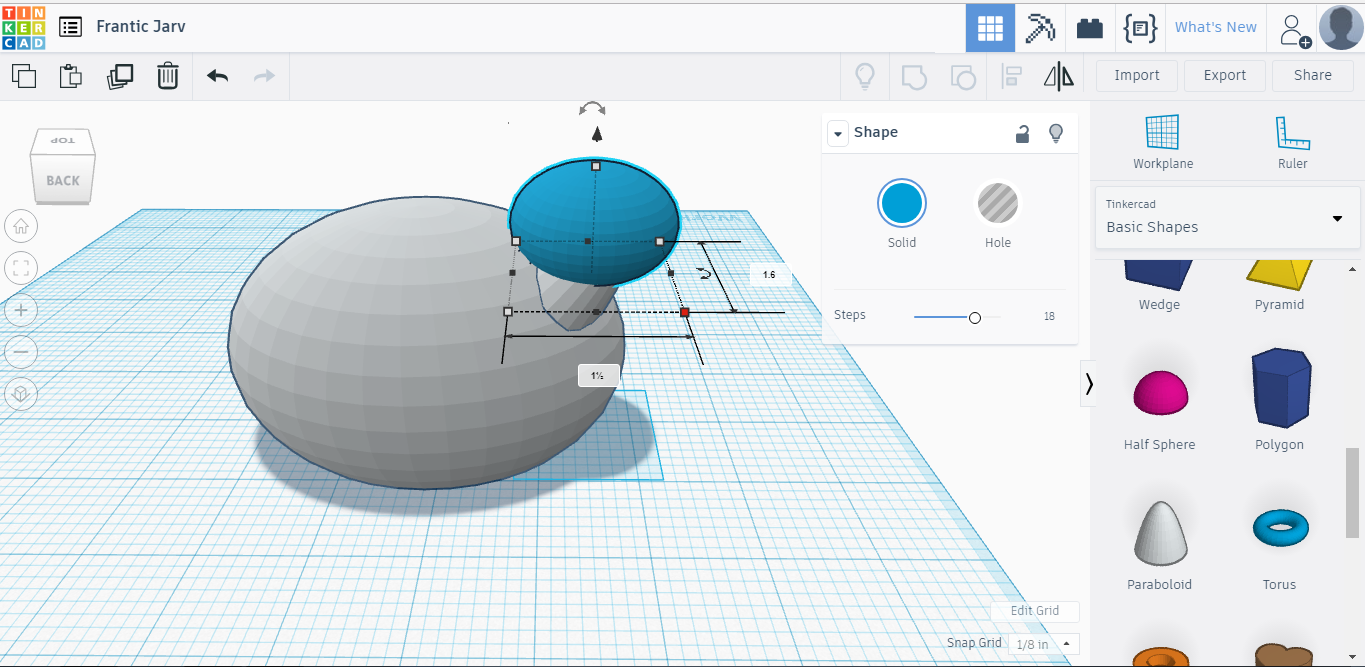This screenshot has width=1365, height=667.
Task: Select the Workplane tool
Action: [x=1163, y=141]
